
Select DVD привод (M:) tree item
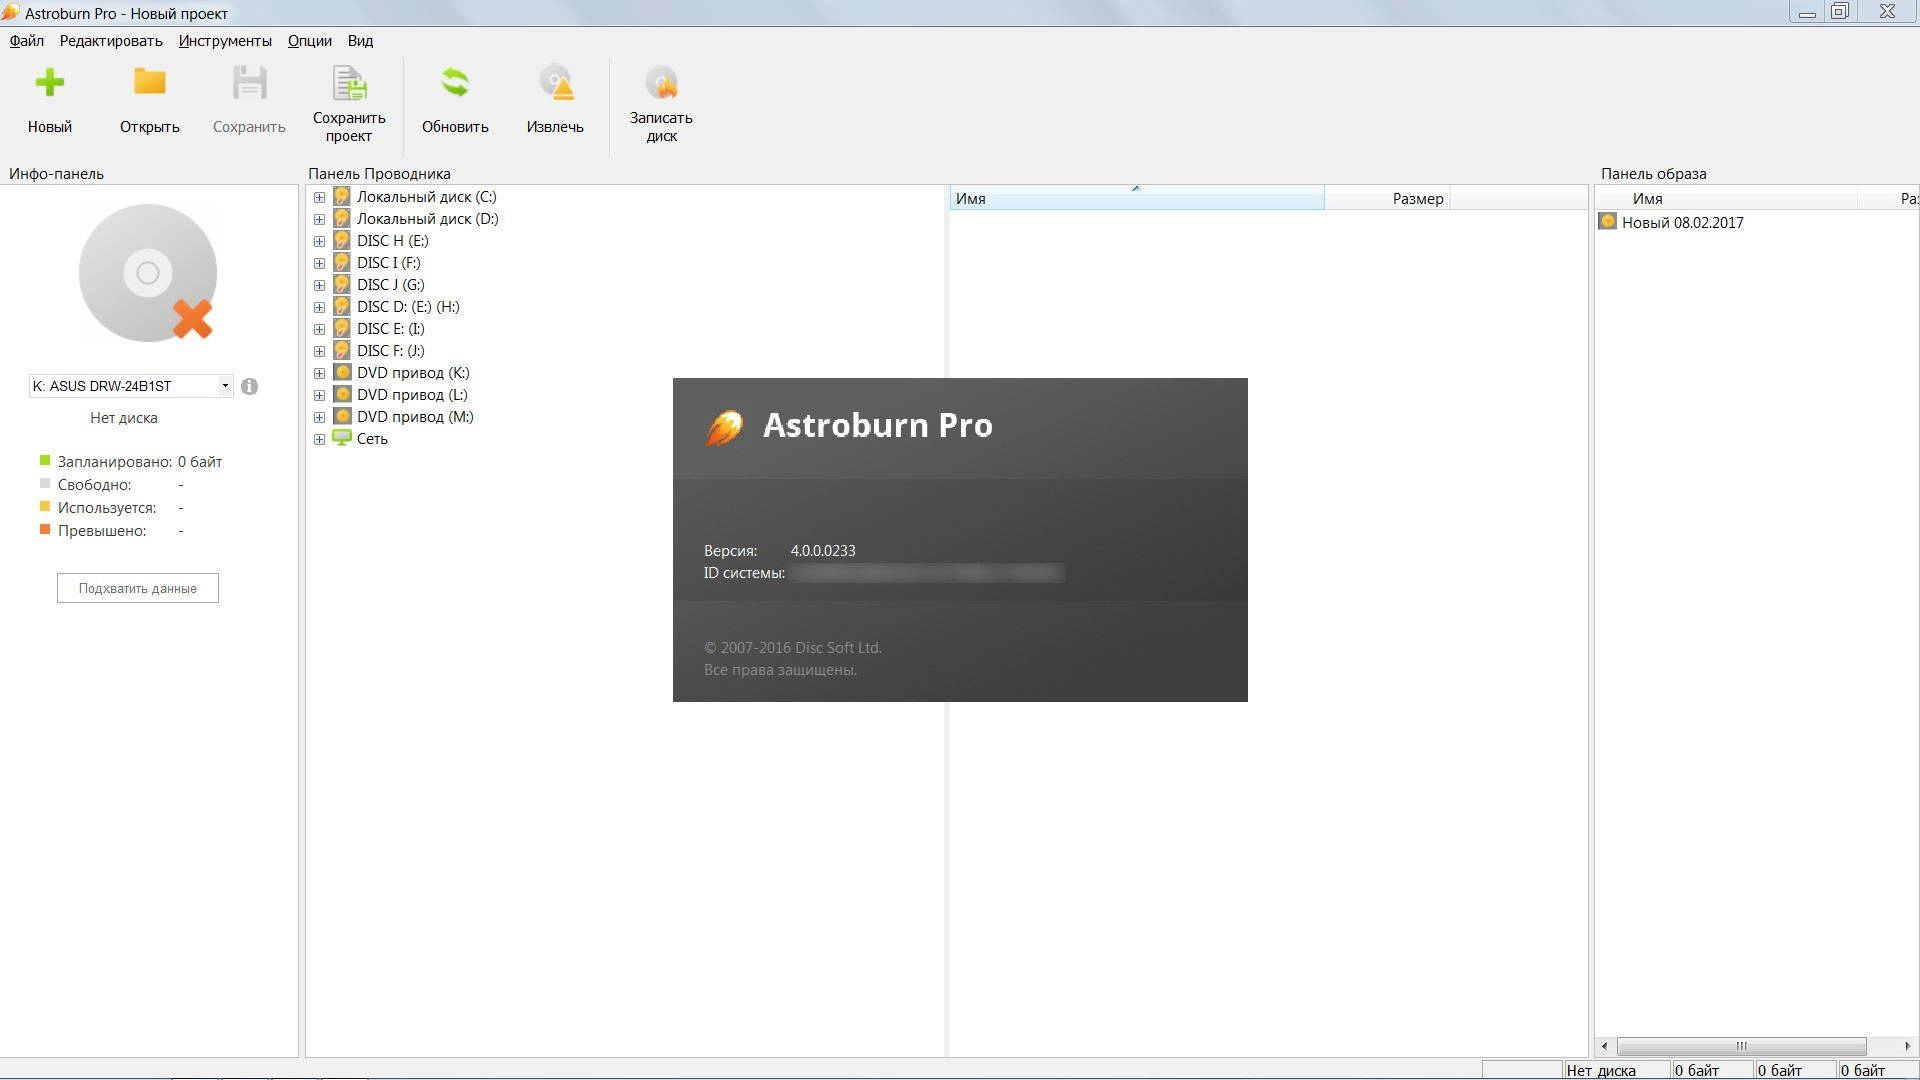pos(415,417)
